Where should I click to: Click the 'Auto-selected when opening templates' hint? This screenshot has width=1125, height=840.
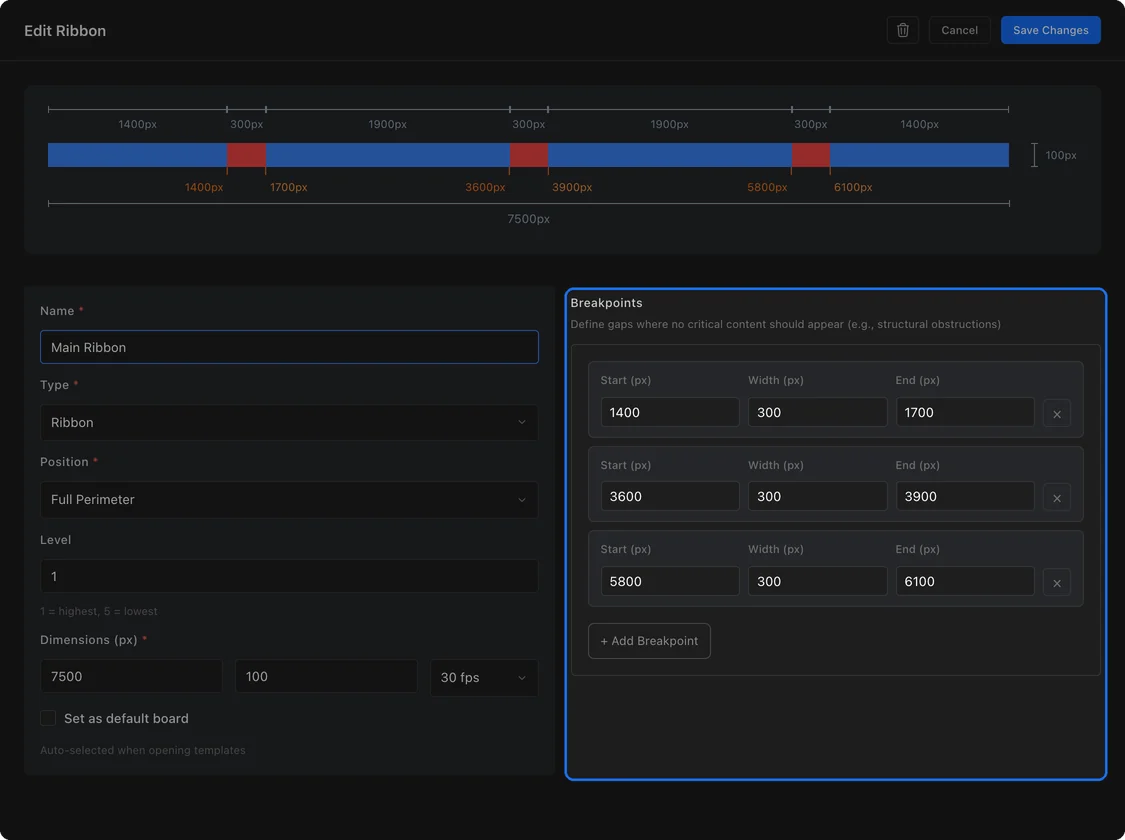coord(143,750)
